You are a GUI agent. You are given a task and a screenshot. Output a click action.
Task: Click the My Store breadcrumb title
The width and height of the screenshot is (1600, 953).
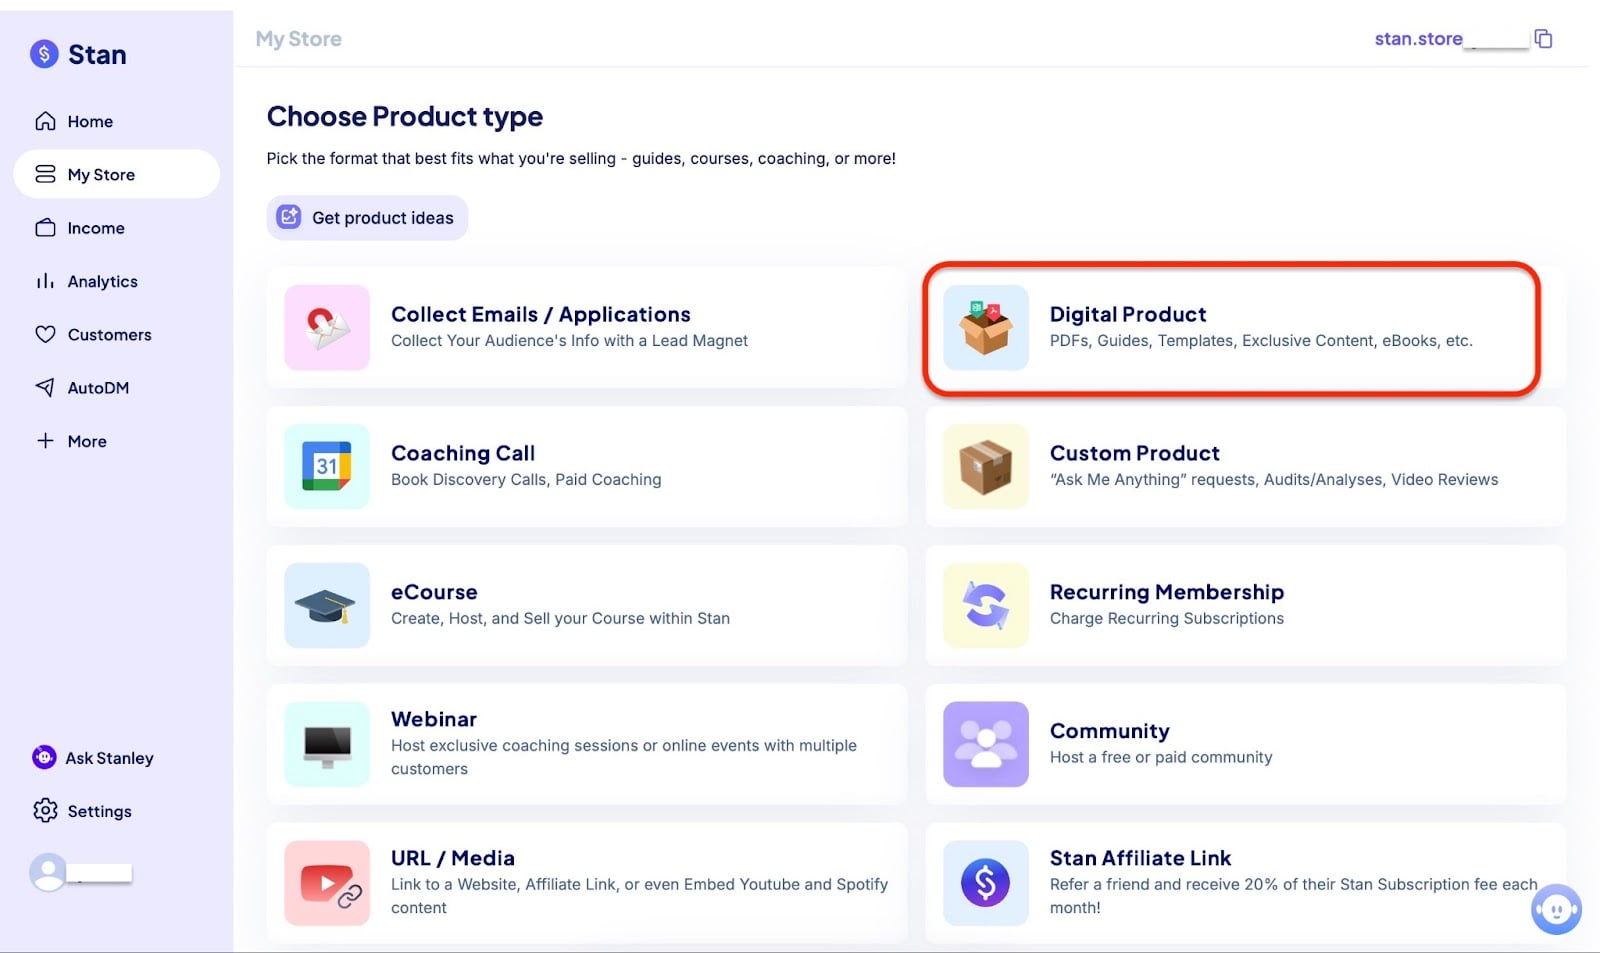point(298,39)
